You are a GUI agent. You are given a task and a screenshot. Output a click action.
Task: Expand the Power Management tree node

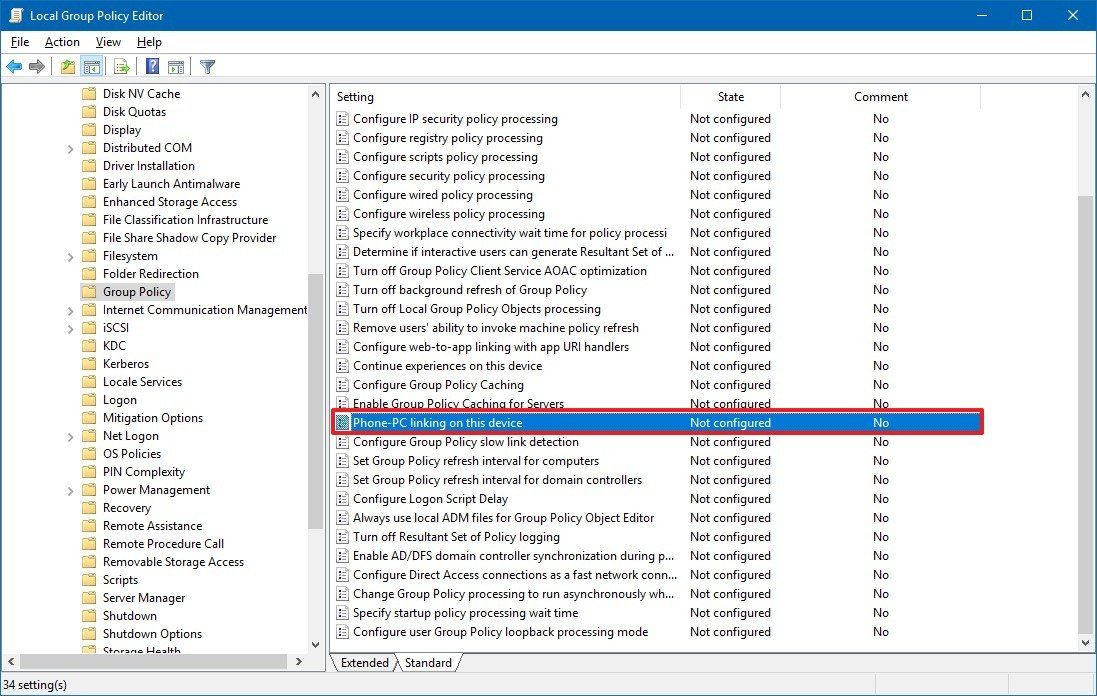68,489
